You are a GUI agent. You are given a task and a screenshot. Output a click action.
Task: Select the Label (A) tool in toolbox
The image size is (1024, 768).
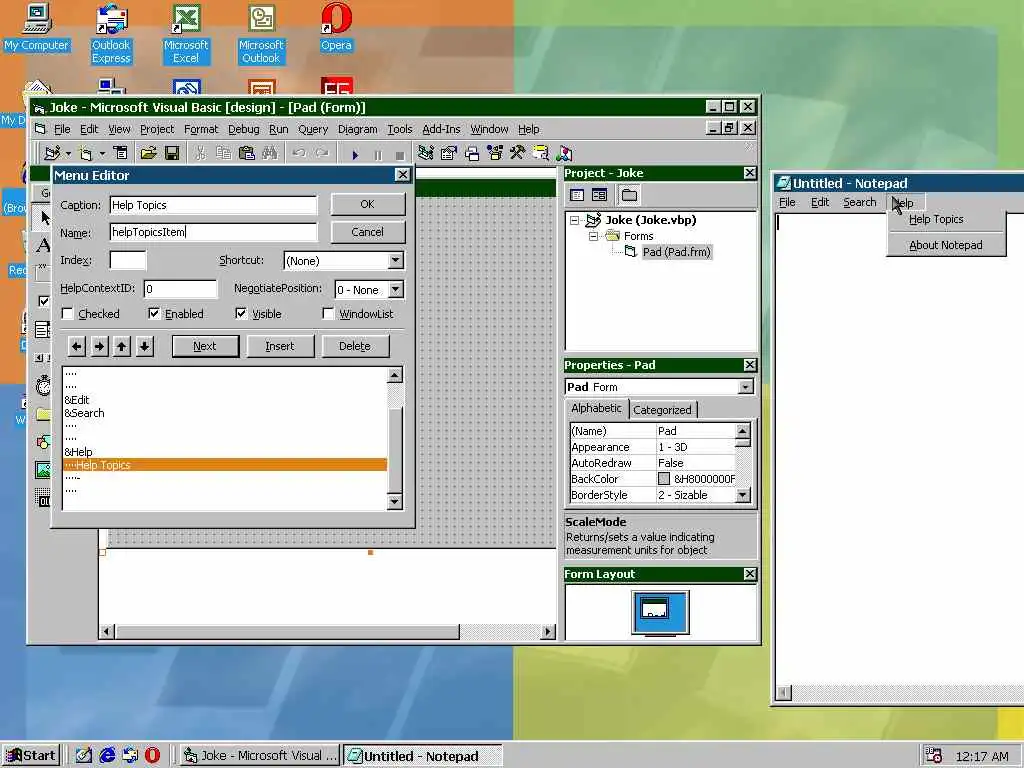(43, 246)
